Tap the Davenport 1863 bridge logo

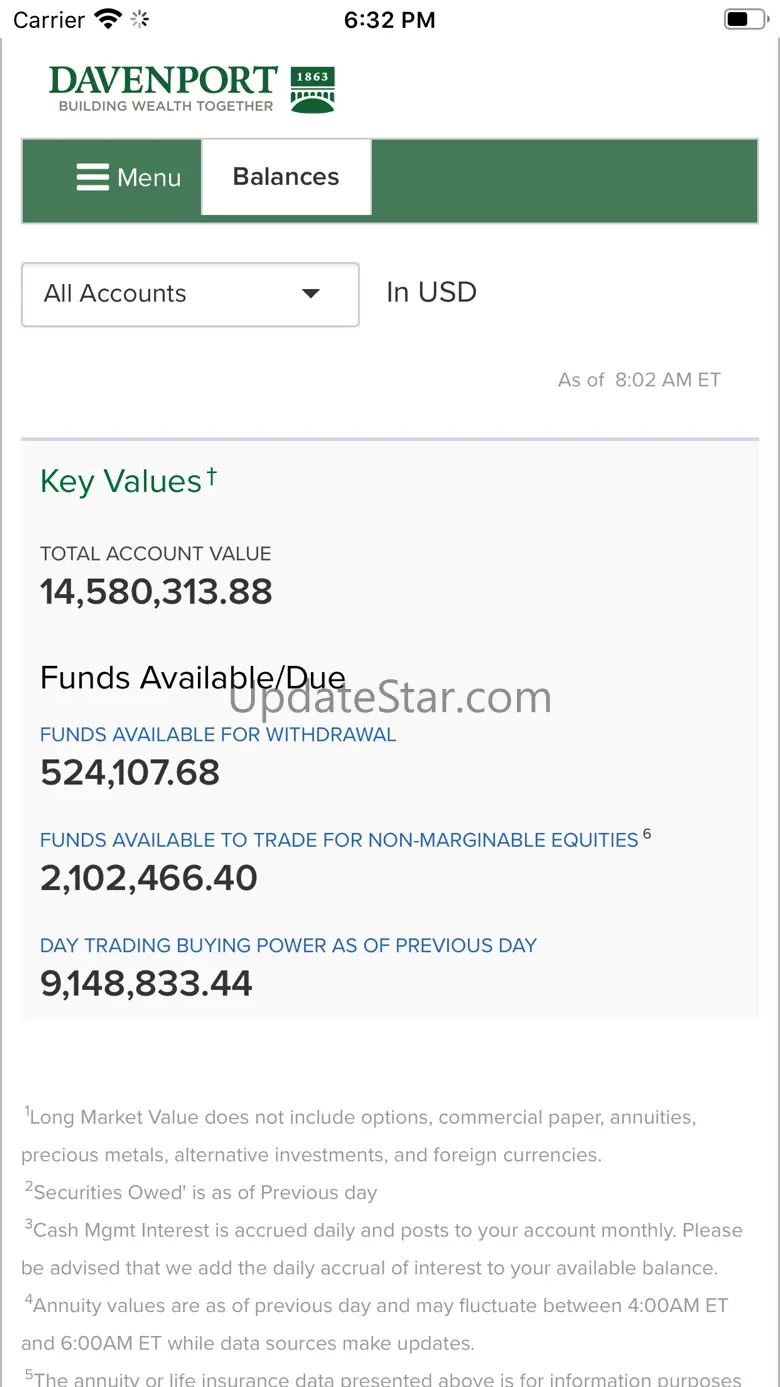[312, 89]
